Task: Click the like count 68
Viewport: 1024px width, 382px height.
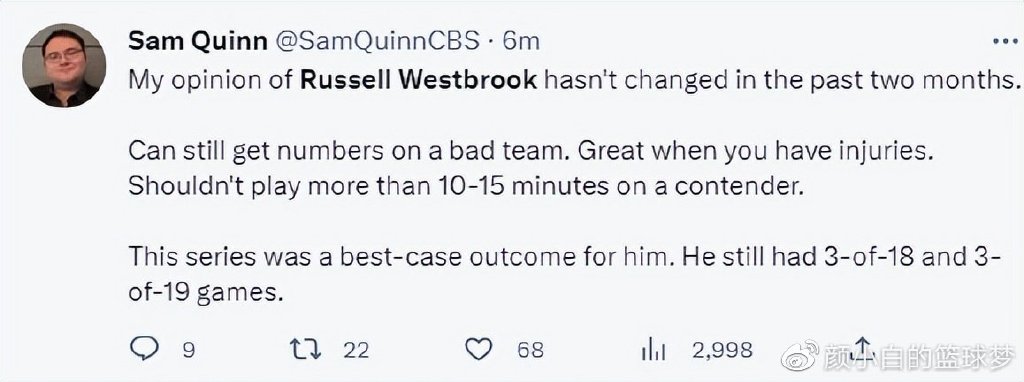Action: pyautogui.click(x=530, y=351)
